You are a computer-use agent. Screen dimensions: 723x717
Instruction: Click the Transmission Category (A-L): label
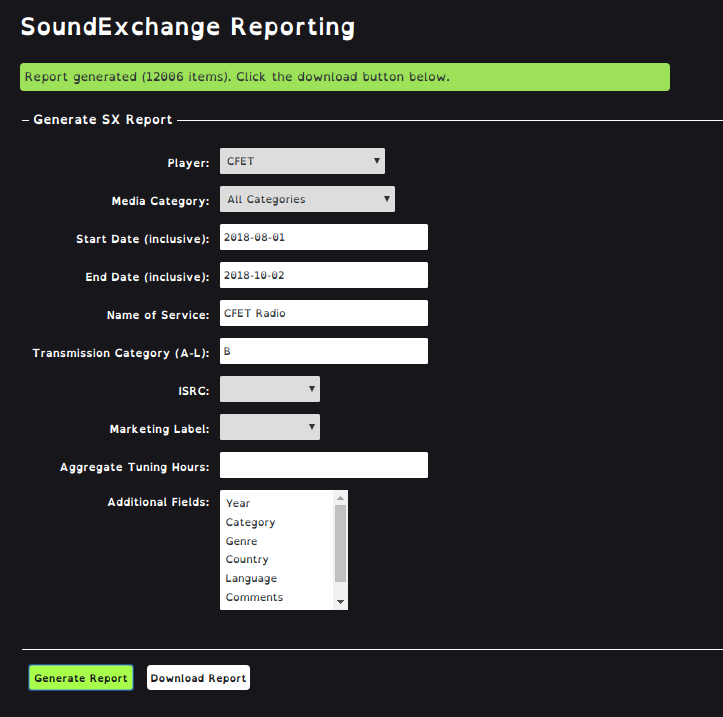(x=121, y=353)
